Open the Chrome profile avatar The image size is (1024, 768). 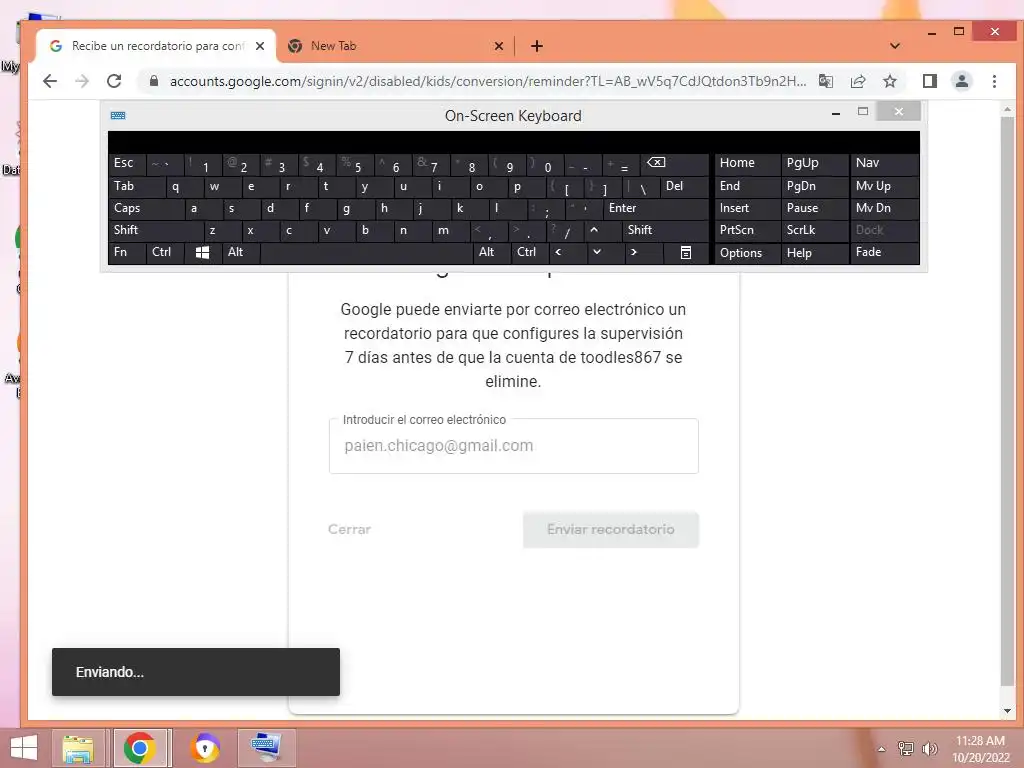click(x=962, y=81)
